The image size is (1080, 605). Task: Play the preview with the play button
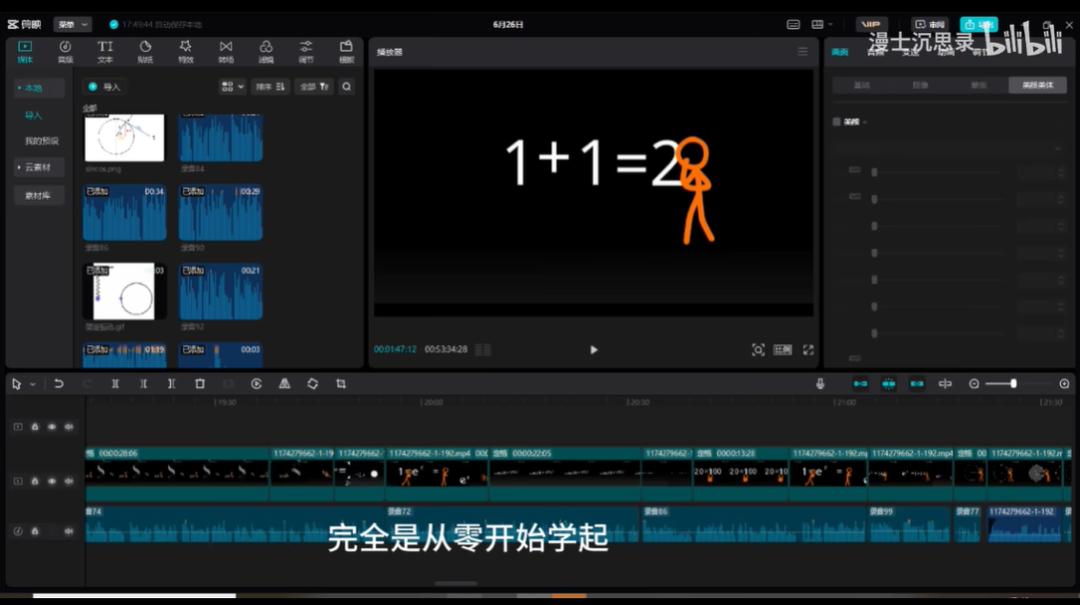(x=594, y=350)
